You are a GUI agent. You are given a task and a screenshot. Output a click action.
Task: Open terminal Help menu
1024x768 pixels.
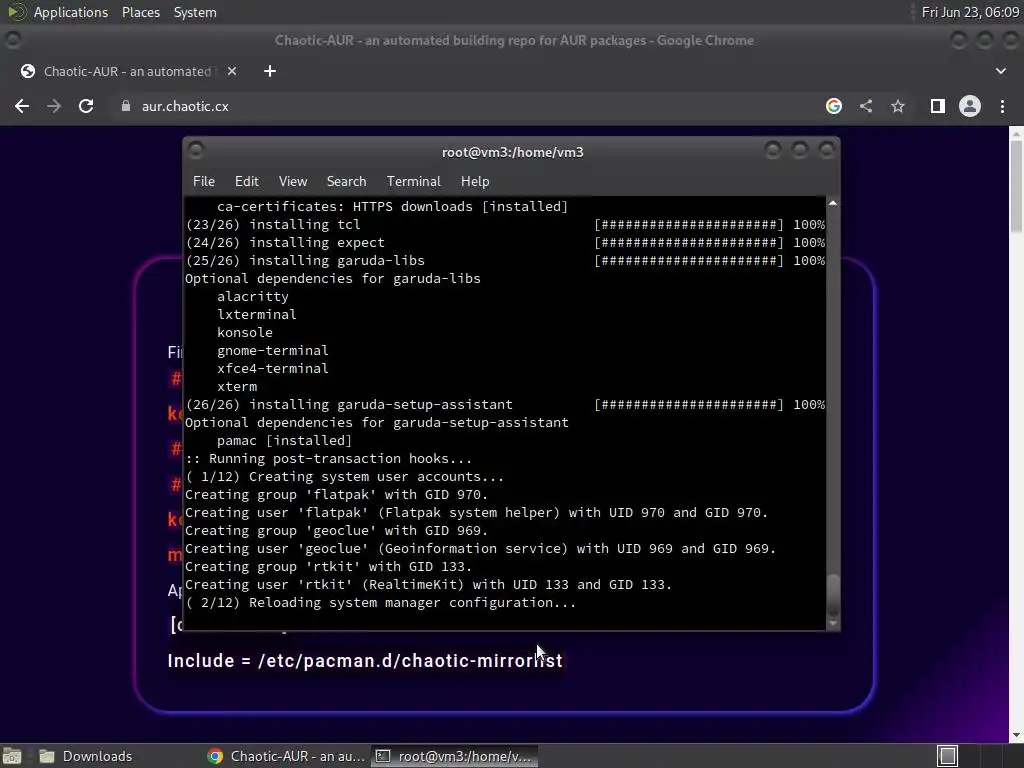coord(475,182)
